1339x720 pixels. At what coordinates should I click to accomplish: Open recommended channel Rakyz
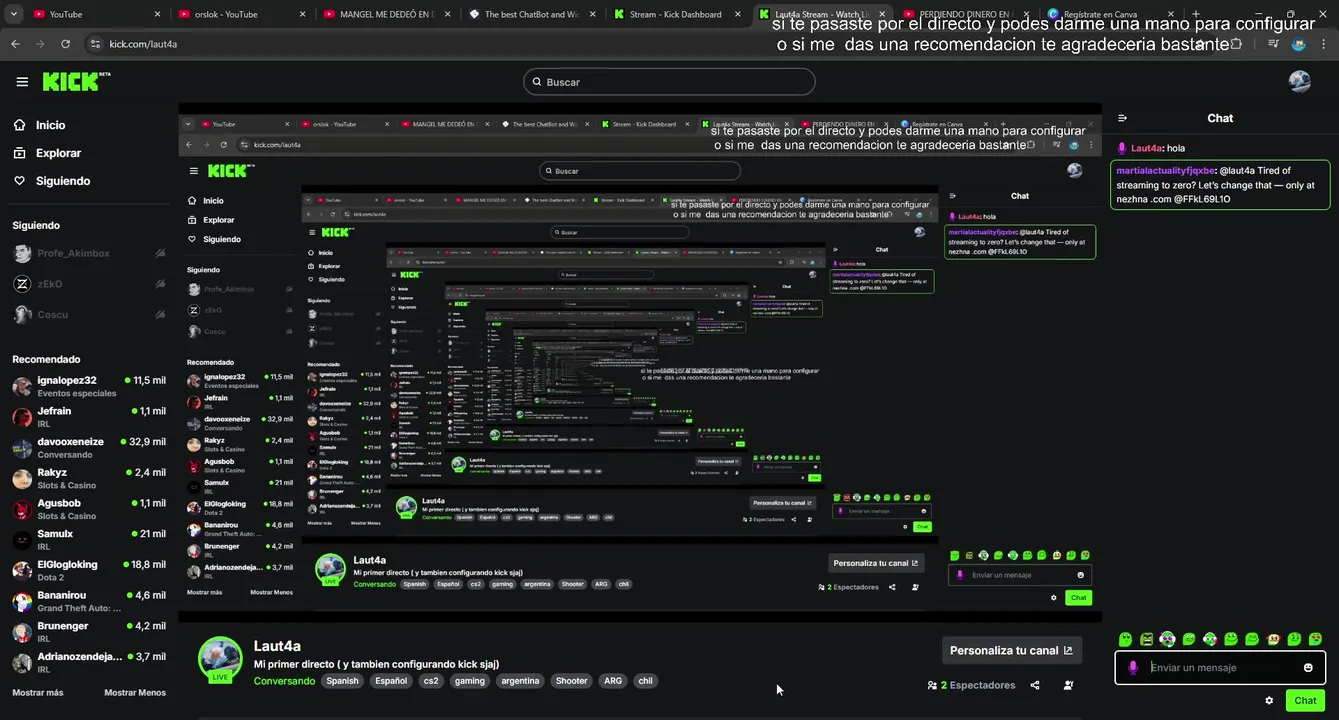88,478
